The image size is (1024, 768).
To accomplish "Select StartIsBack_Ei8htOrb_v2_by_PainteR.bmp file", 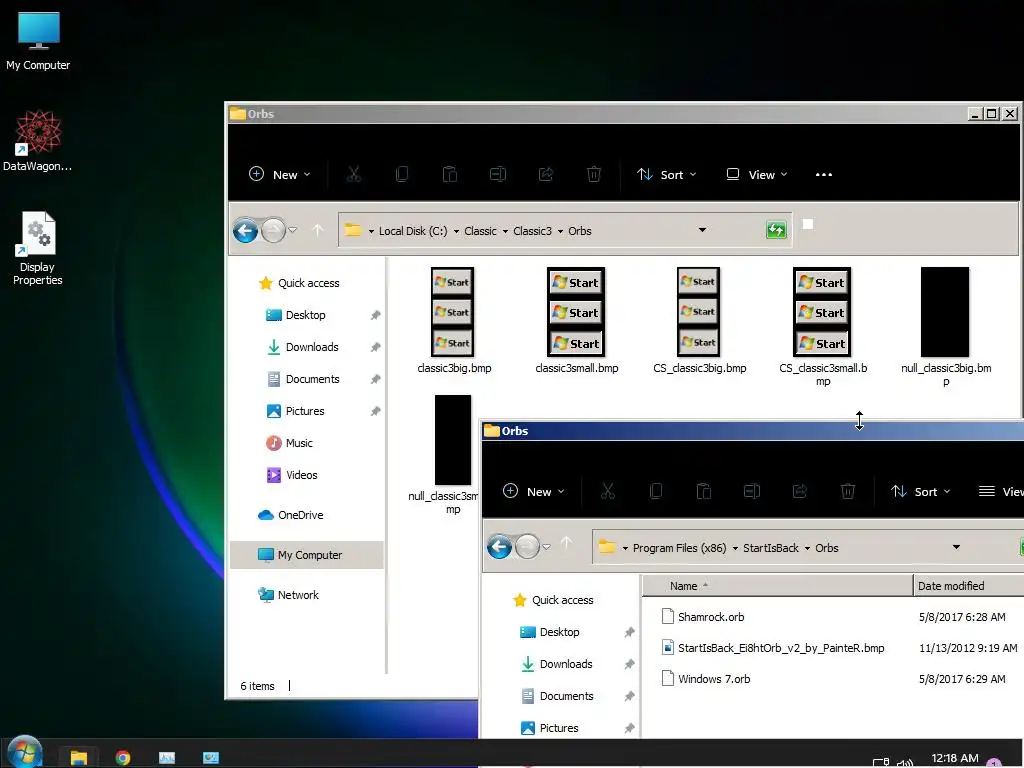I will [773, 648].
